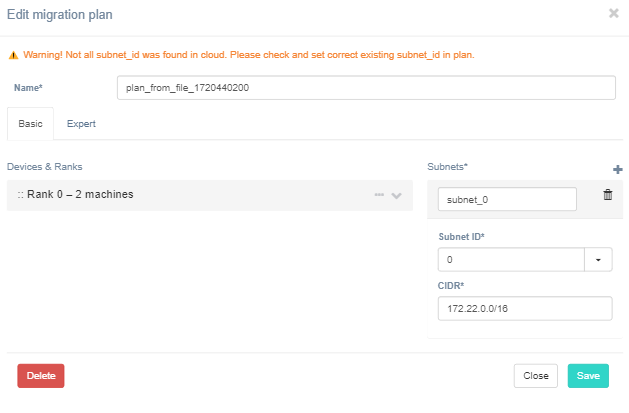The height and width of the screenshot is (413, 629).
Task: Click the Save button
Action: (x=588, y=376)
